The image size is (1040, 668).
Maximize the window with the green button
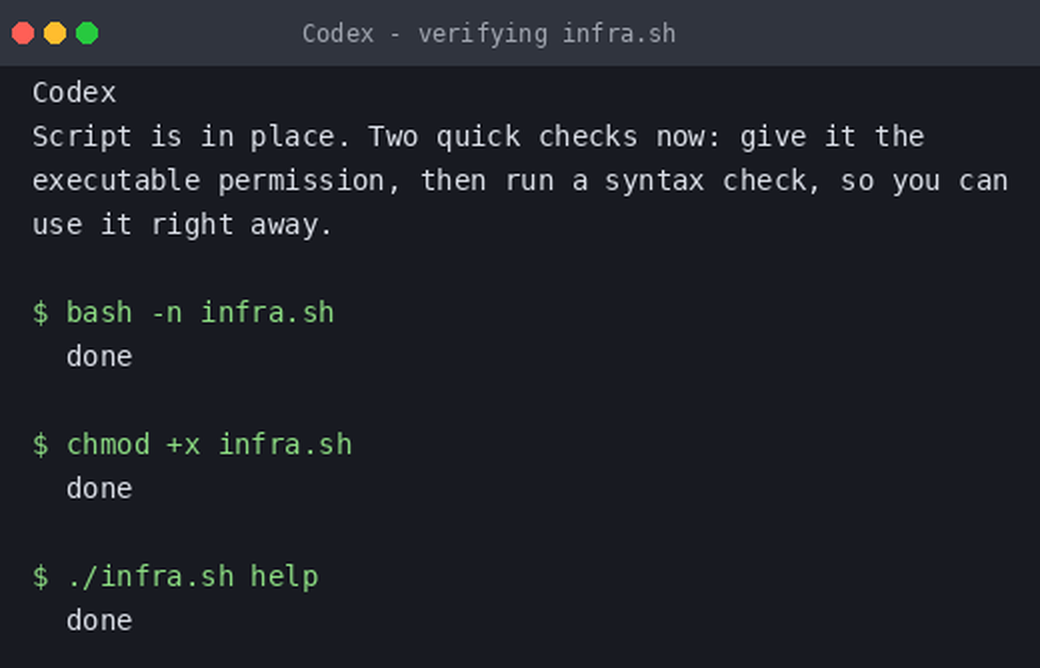(x=87, y=33)
